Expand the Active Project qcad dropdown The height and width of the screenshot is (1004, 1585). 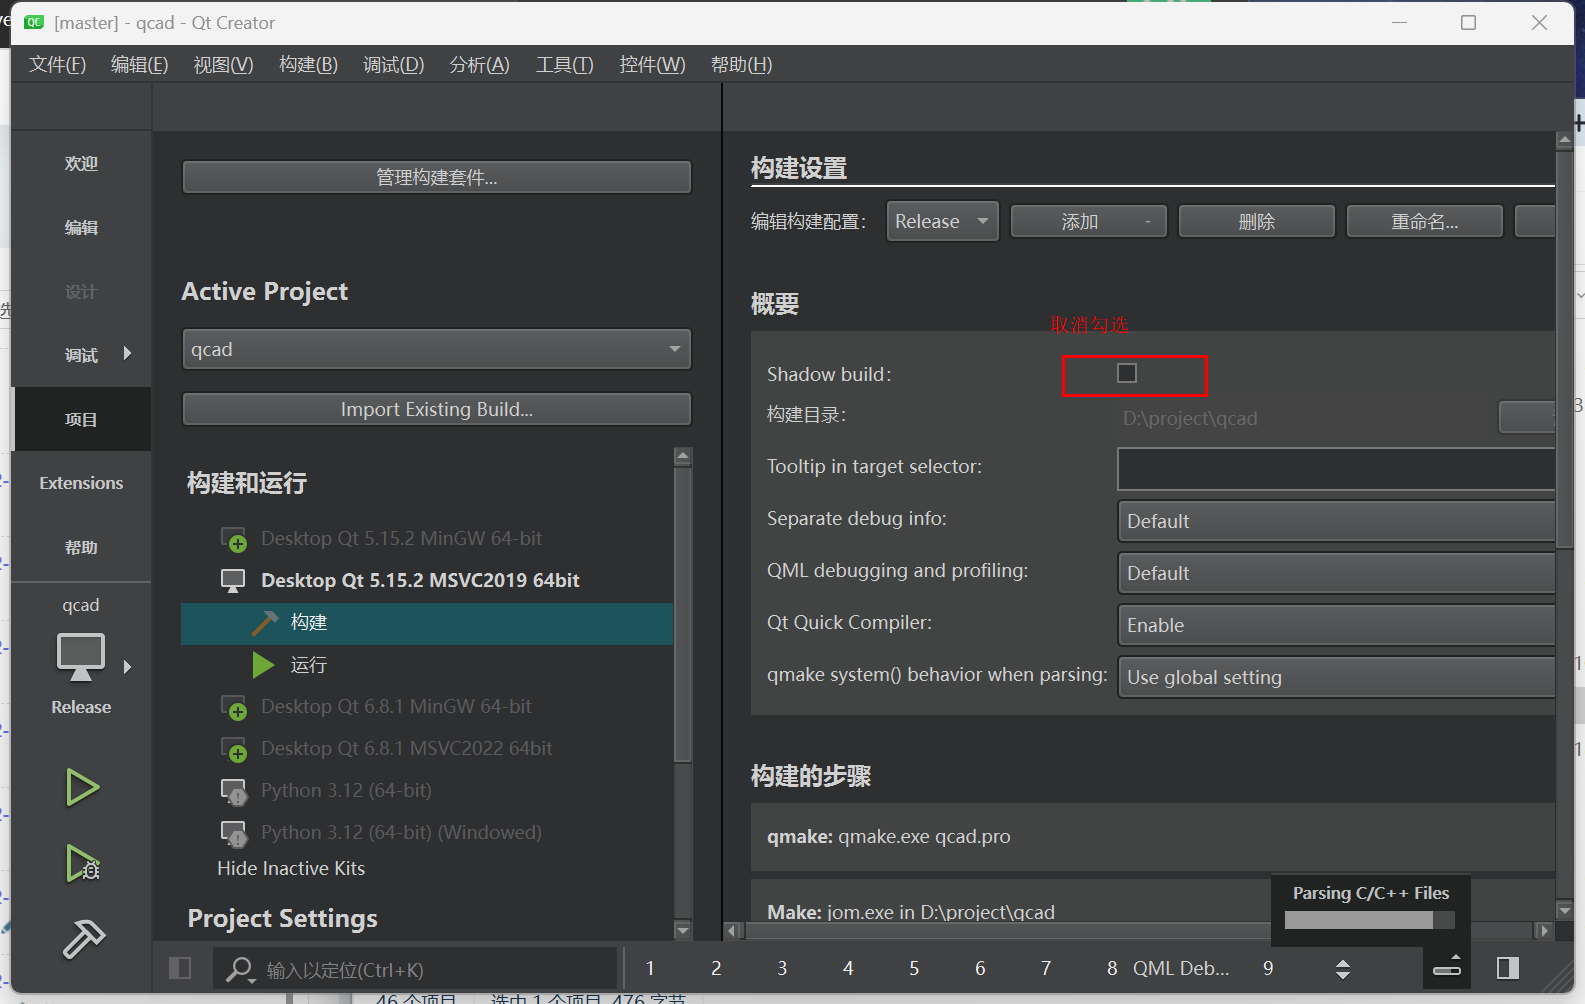click(x=436, y=350)
